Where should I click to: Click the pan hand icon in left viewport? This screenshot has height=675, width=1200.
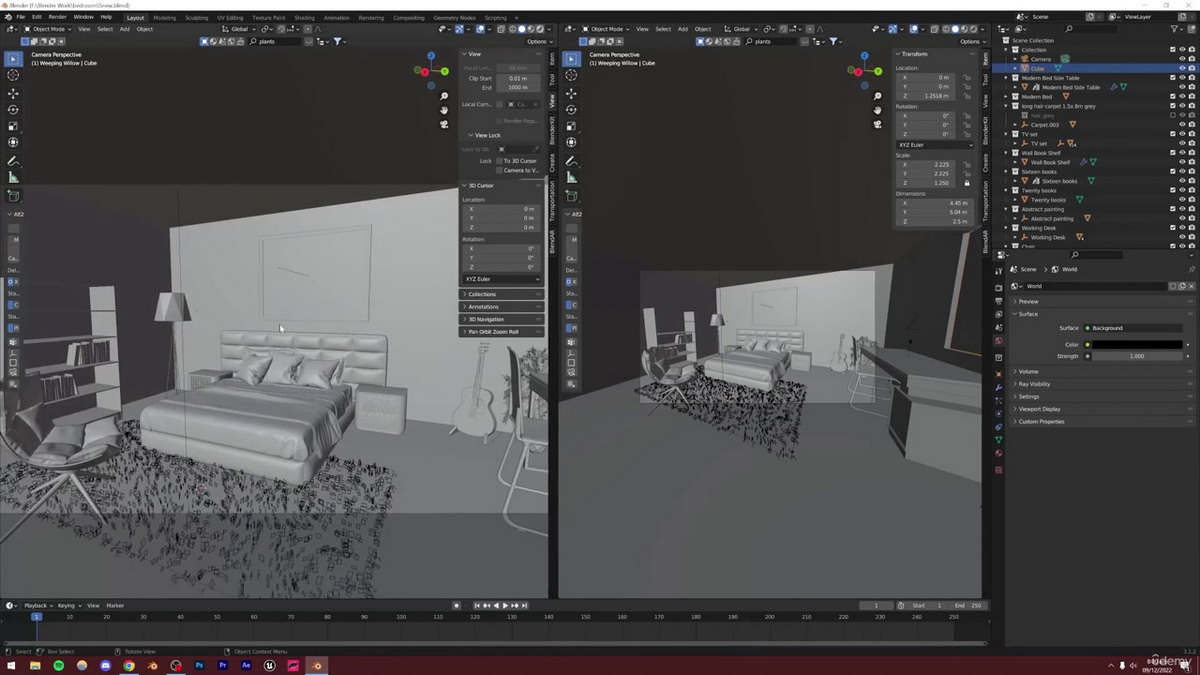pos(444,110)
